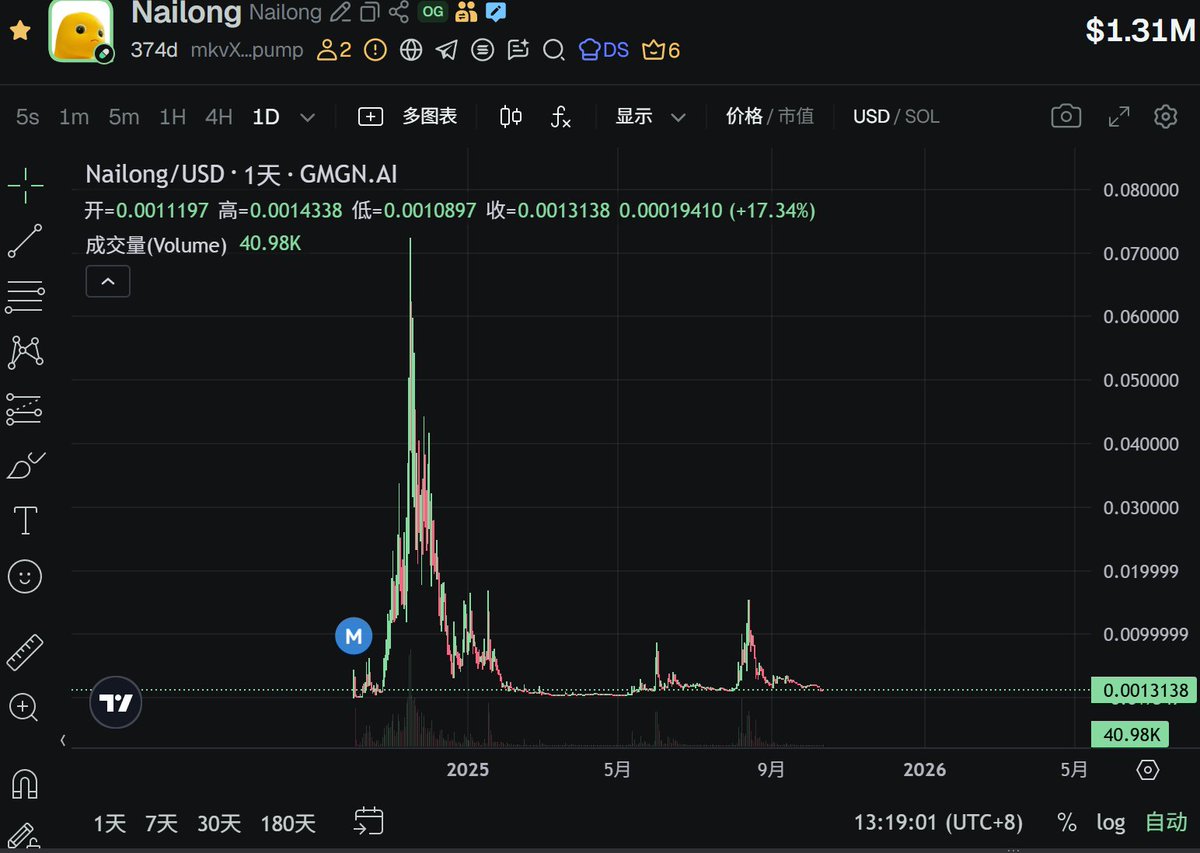Open the Telegram share icon
The image size is (1200, 853).
click(446, 50)
